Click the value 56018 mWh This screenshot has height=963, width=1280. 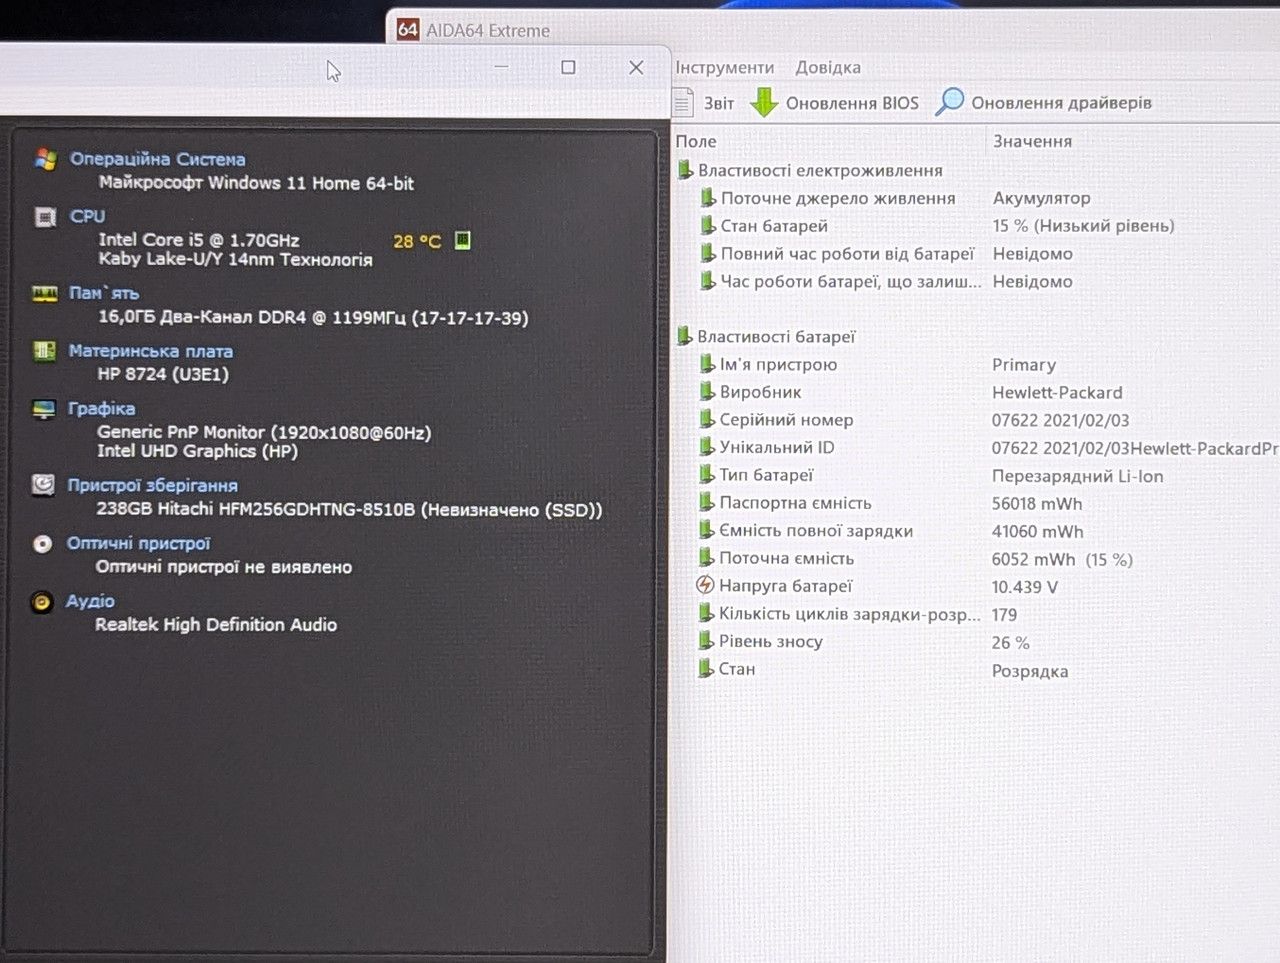pos(1037,504)
